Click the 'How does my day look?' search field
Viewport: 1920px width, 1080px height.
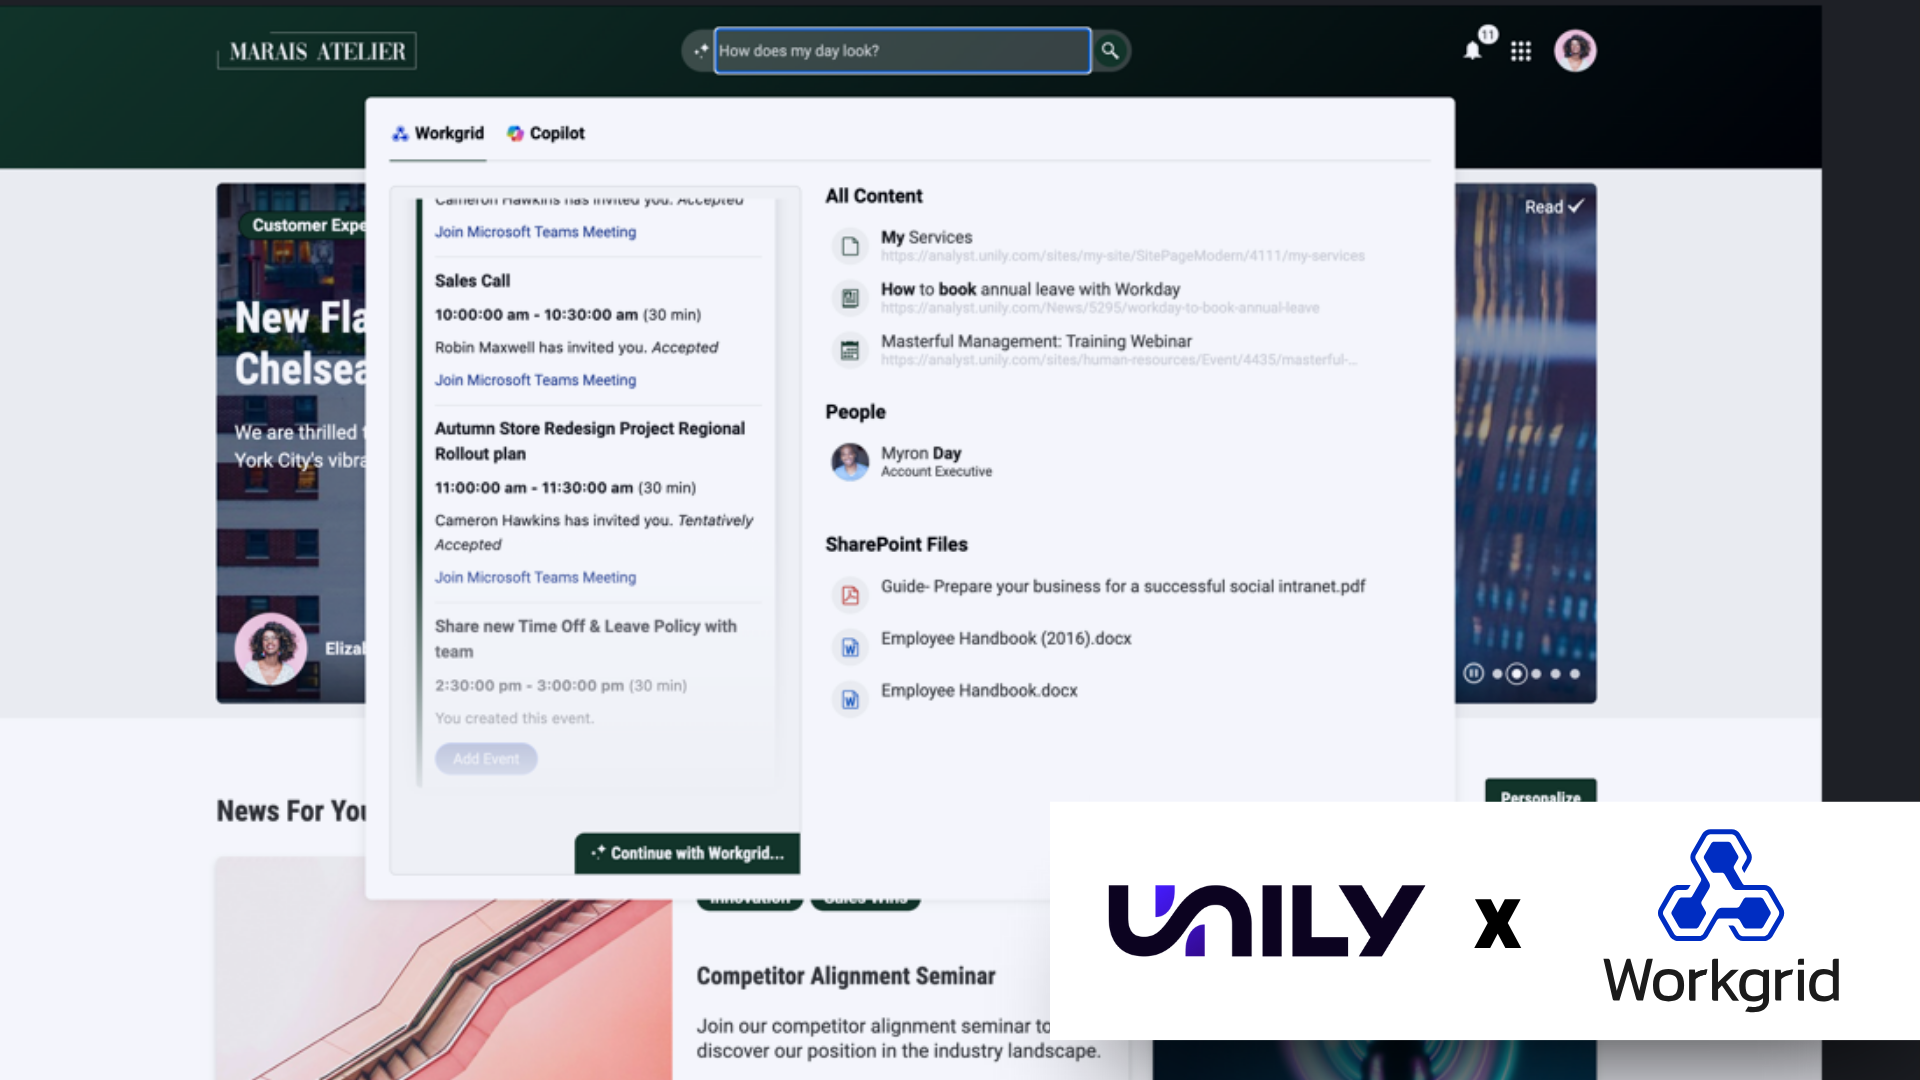[x=901, y=51]
